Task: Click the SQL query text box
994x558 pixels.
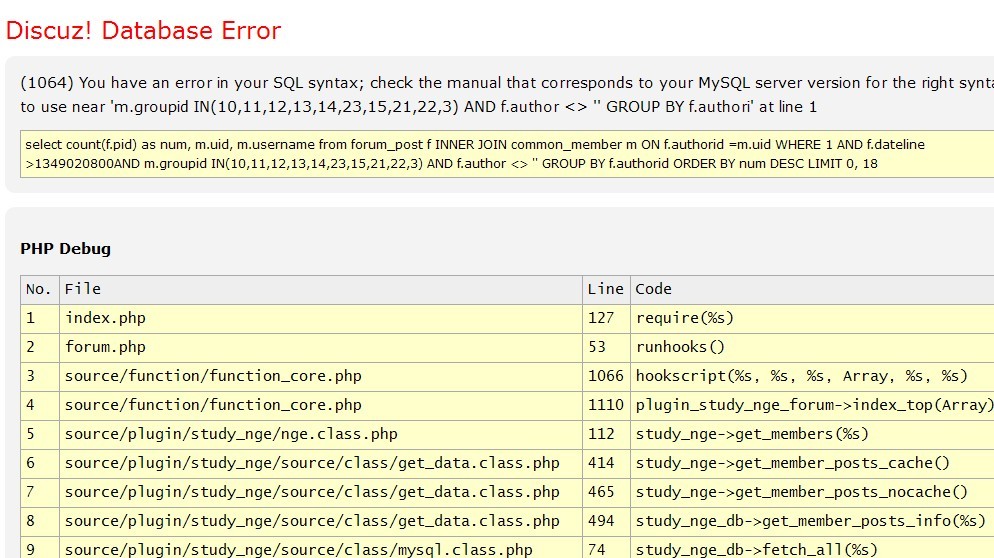Action: 507,154
